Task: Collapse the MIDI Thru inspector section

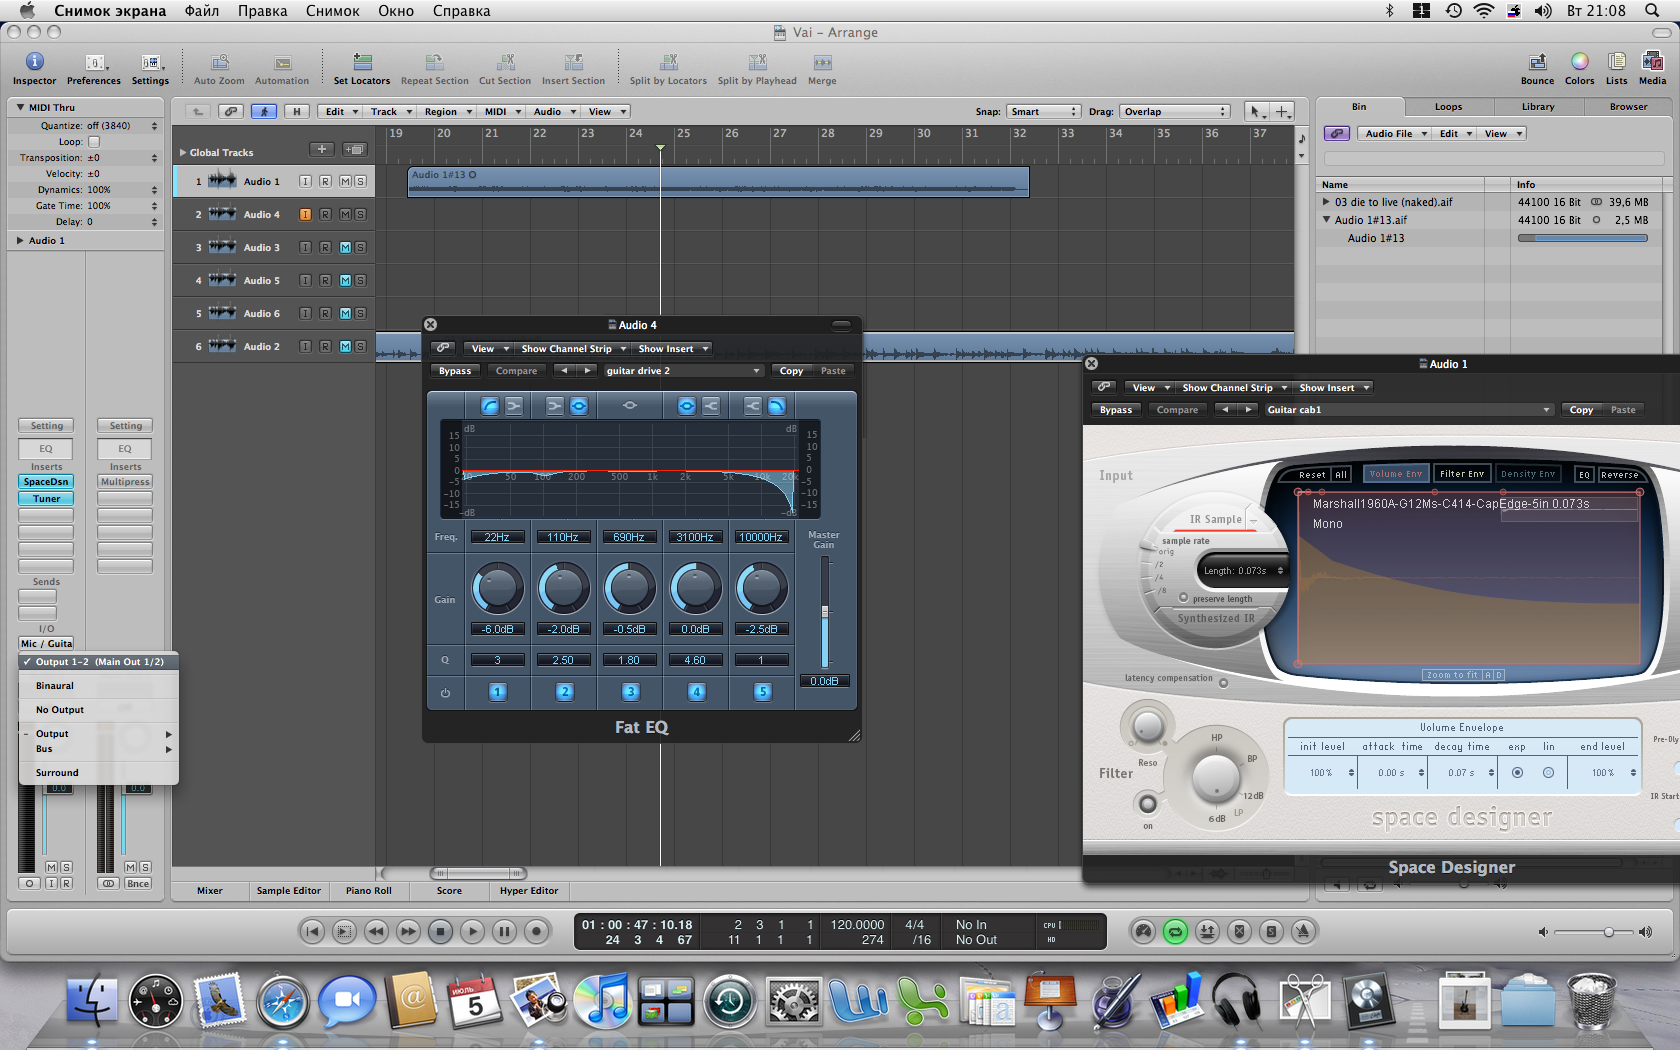Action: tap(21, 107)
